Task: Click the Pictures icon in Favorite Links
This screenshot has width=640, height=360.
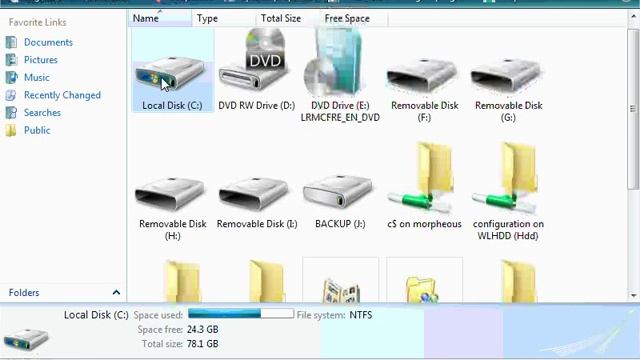Action: pyautogui.click(x=11, y=60)
